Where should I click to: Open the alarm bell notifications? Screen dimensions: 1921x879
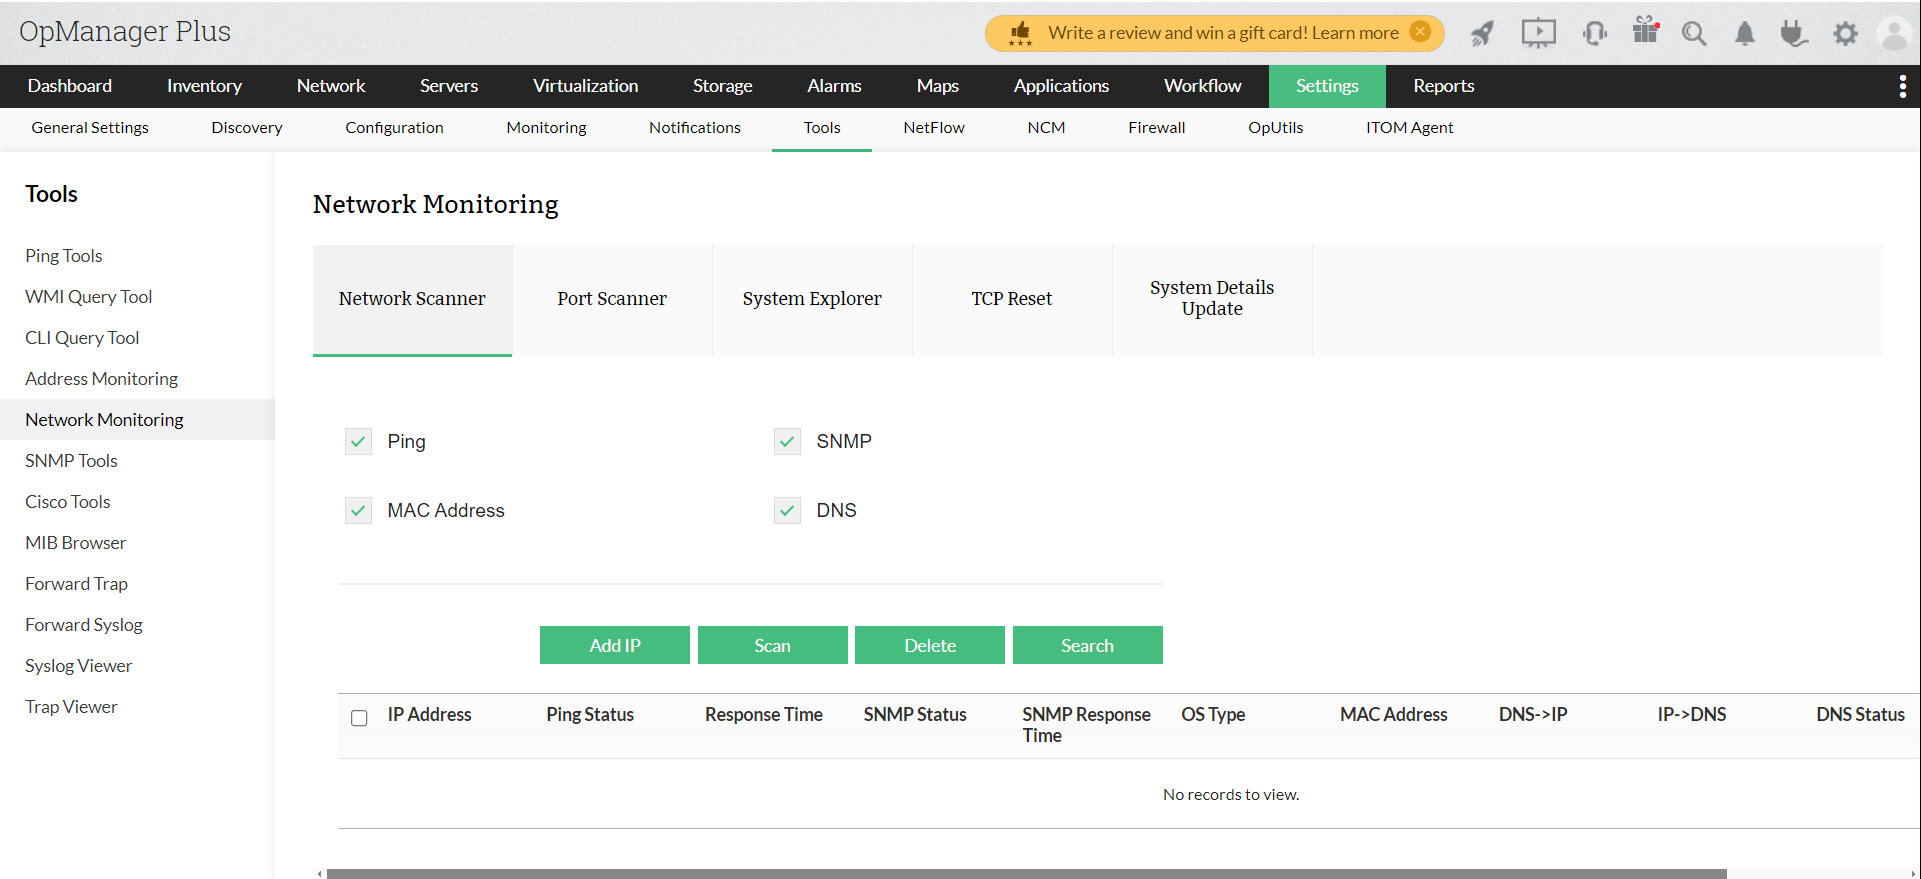click(x=1745, y=34)
